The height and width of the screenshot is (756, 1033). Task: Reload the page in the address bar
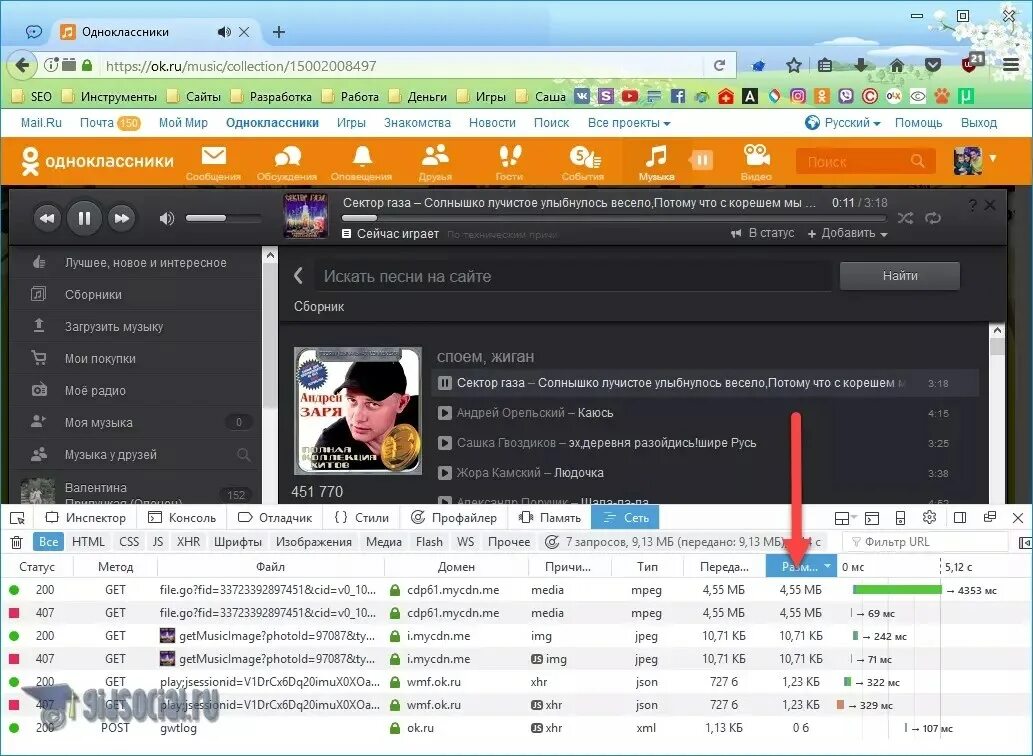click(x=719, y=65)
